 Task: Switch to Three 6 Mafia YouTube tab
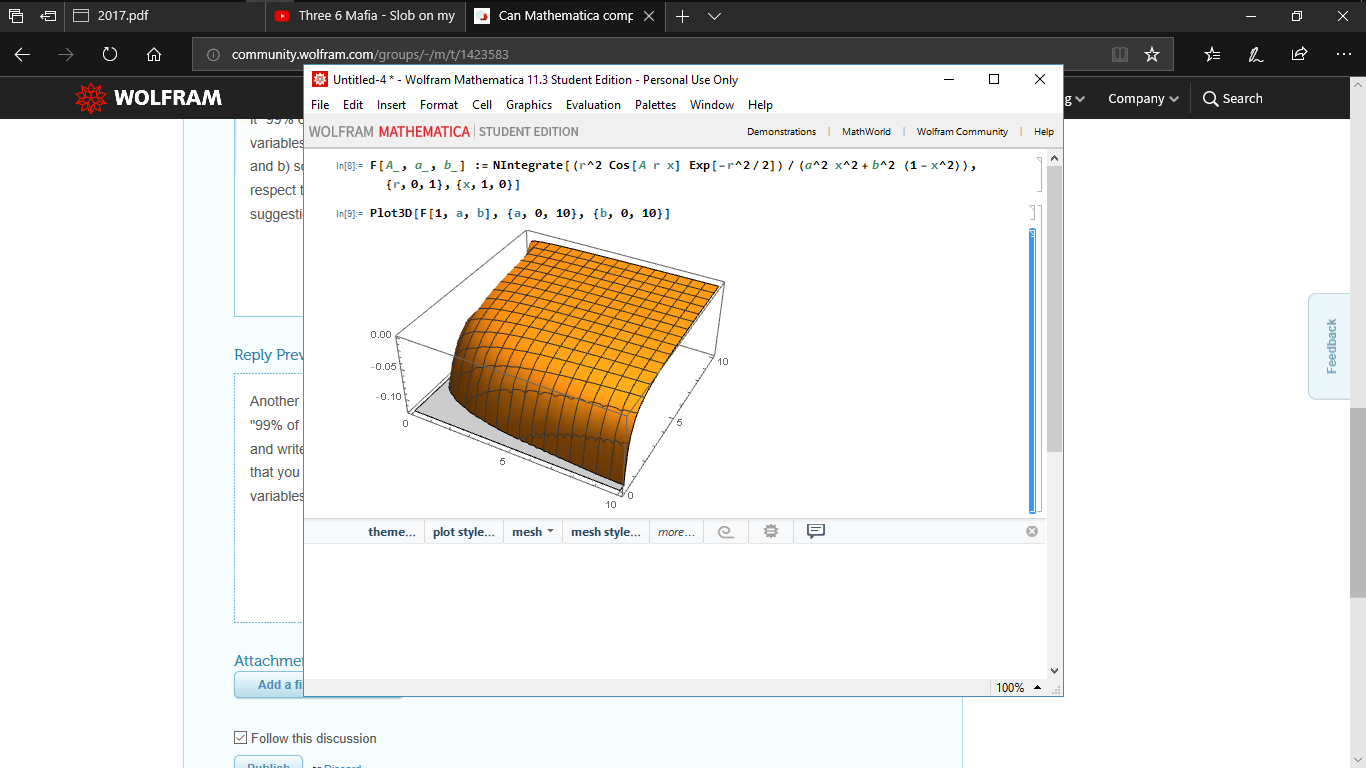[364, 16]
